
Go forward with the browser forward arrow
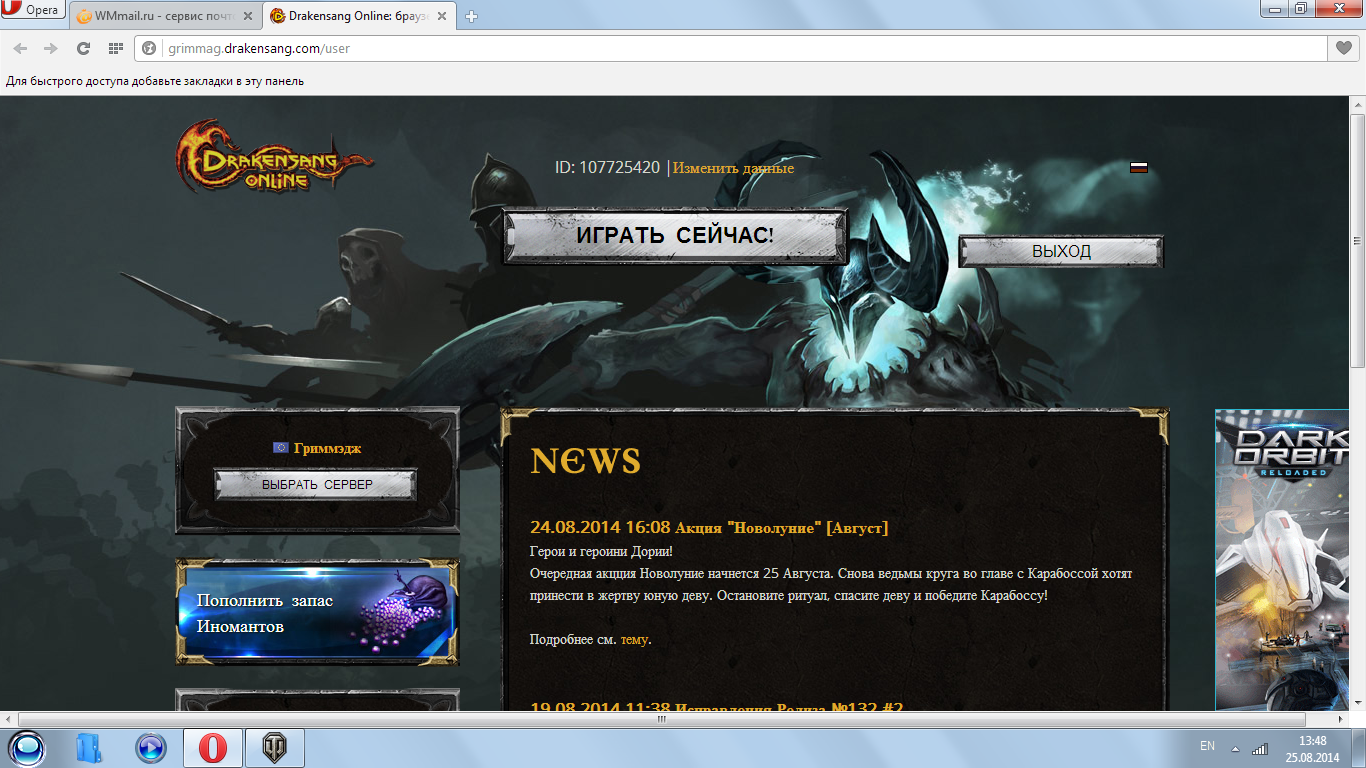coord(51,48)
